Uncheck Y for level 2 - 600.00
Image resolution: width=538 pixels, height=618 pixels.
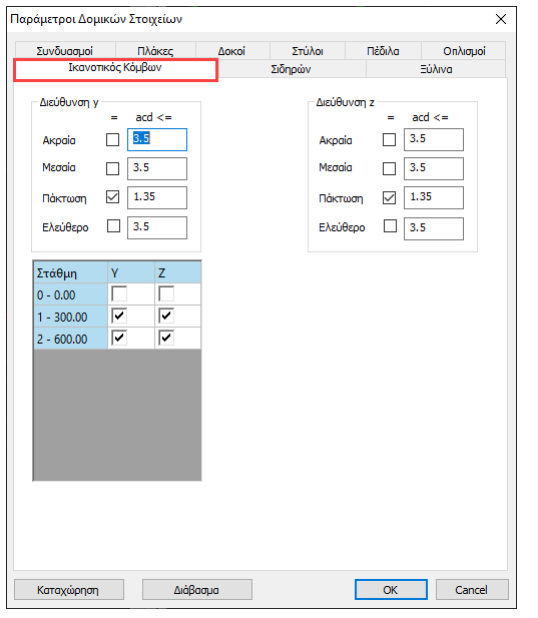(119, 338)
